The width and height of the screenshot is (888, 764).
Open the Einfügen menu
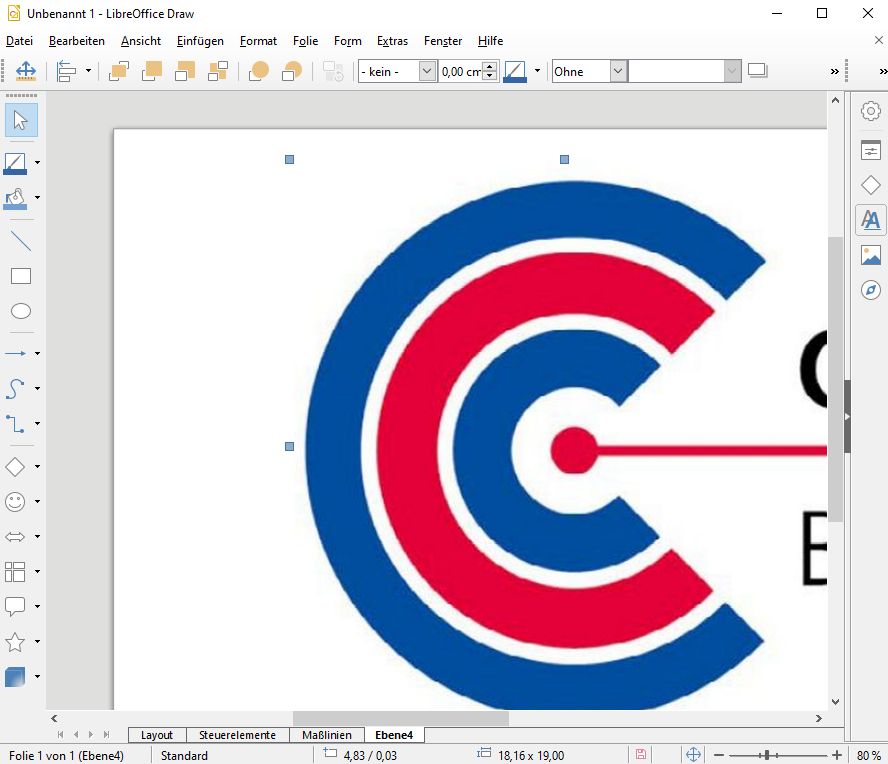pyautogui.click(x=200, y=41)
